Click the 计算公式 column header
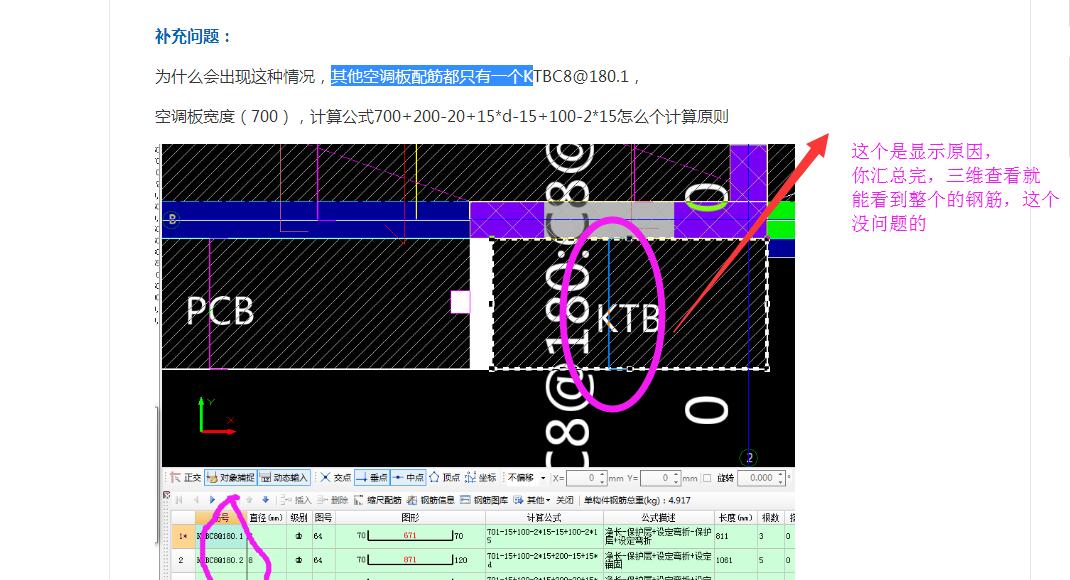 click(544, 518)
